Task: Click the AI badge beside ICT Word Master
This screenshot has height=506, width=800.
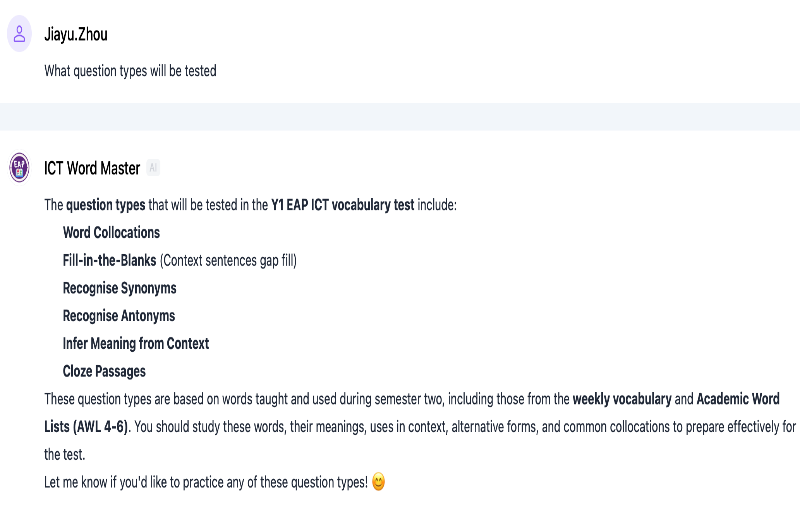Action: point(153,168)
